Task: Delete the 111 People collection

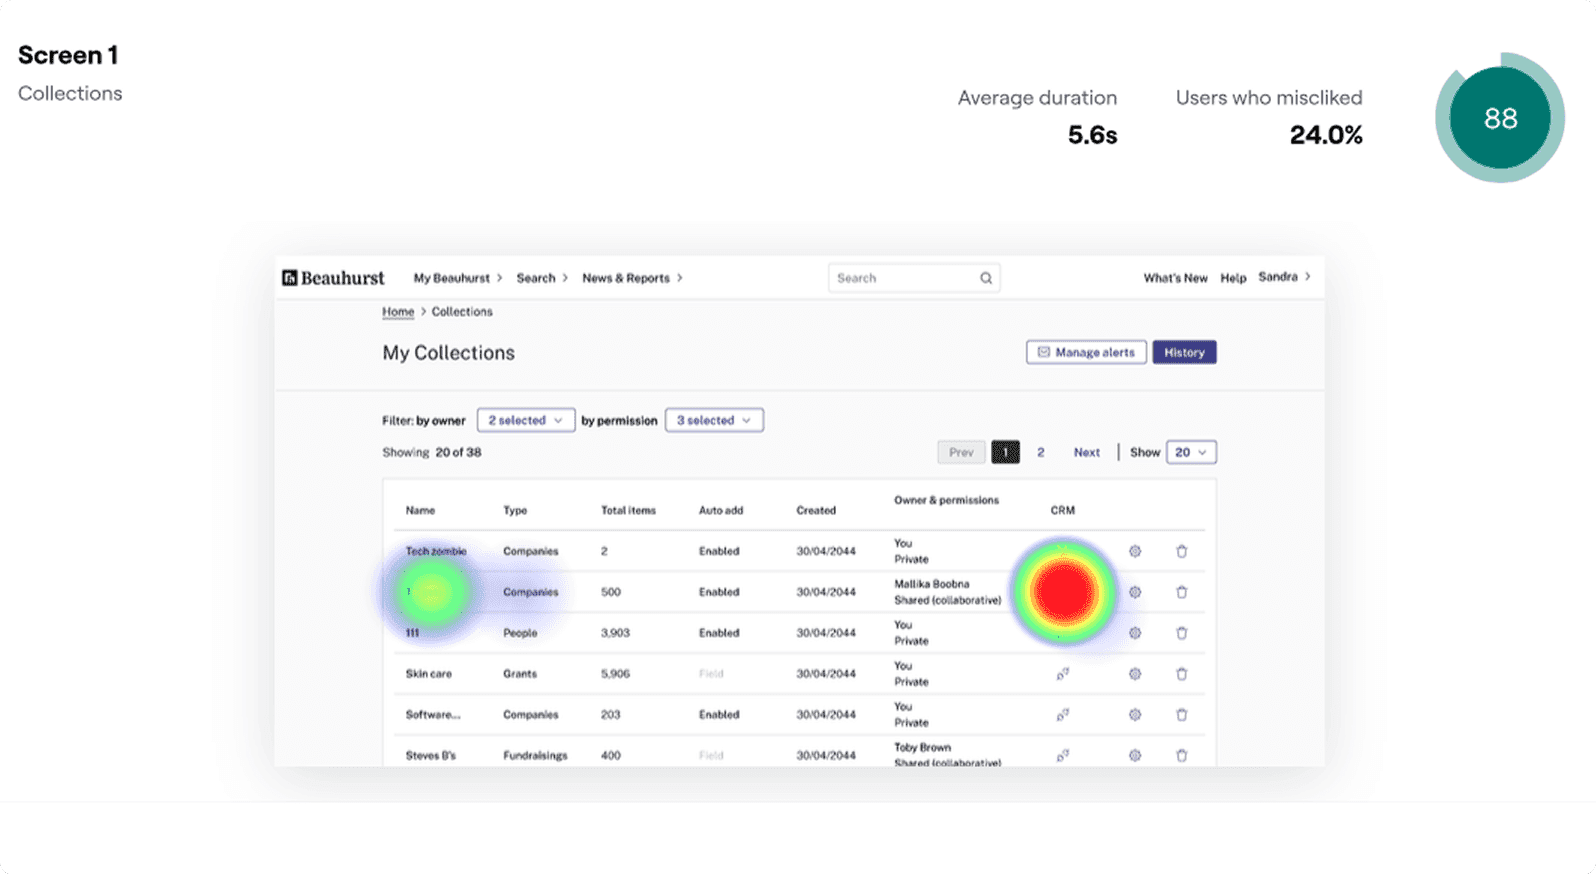Action: tap(1182, 633)
